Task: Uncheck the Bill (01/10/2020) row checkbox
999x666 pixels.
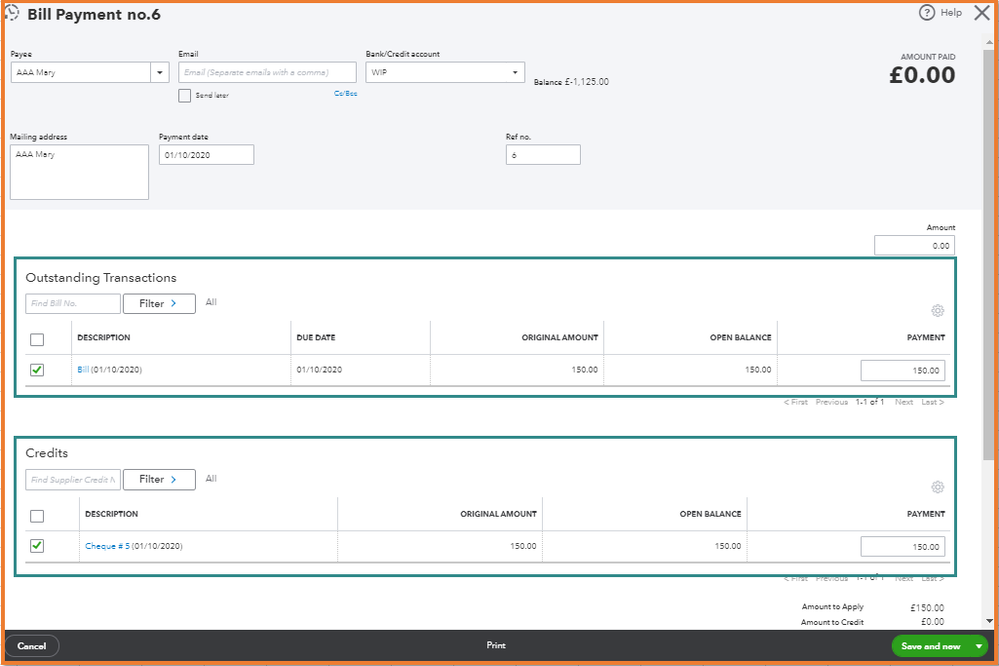Action: point(37,370)
